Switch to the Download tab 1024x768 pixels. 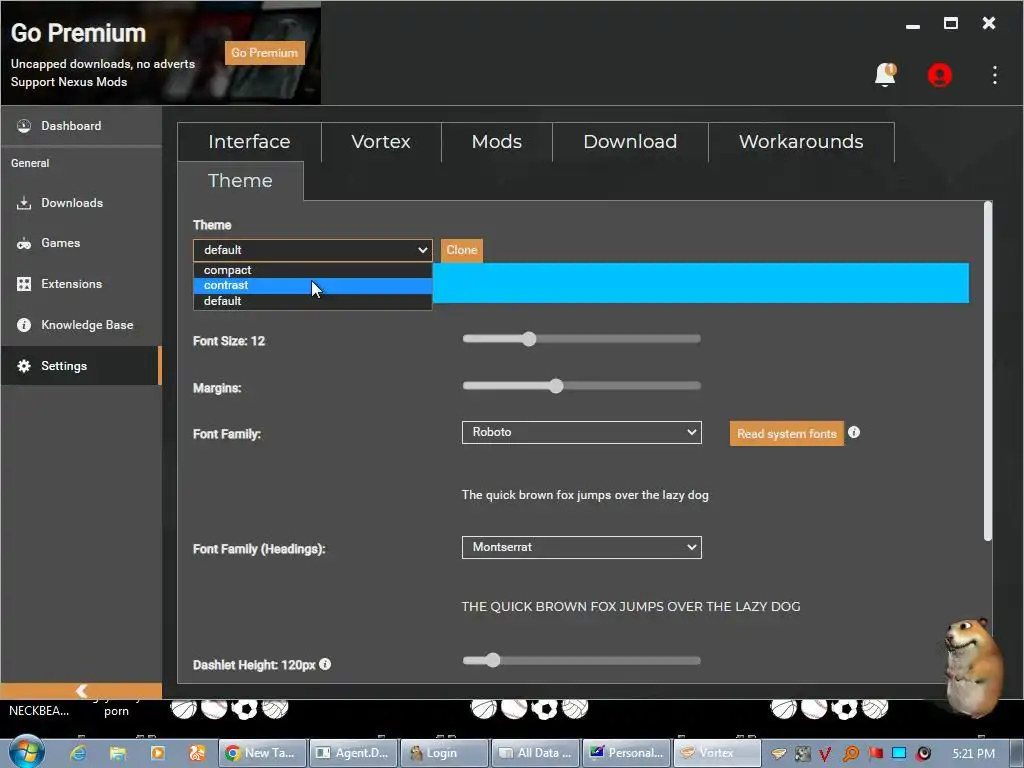pos(630,142)
